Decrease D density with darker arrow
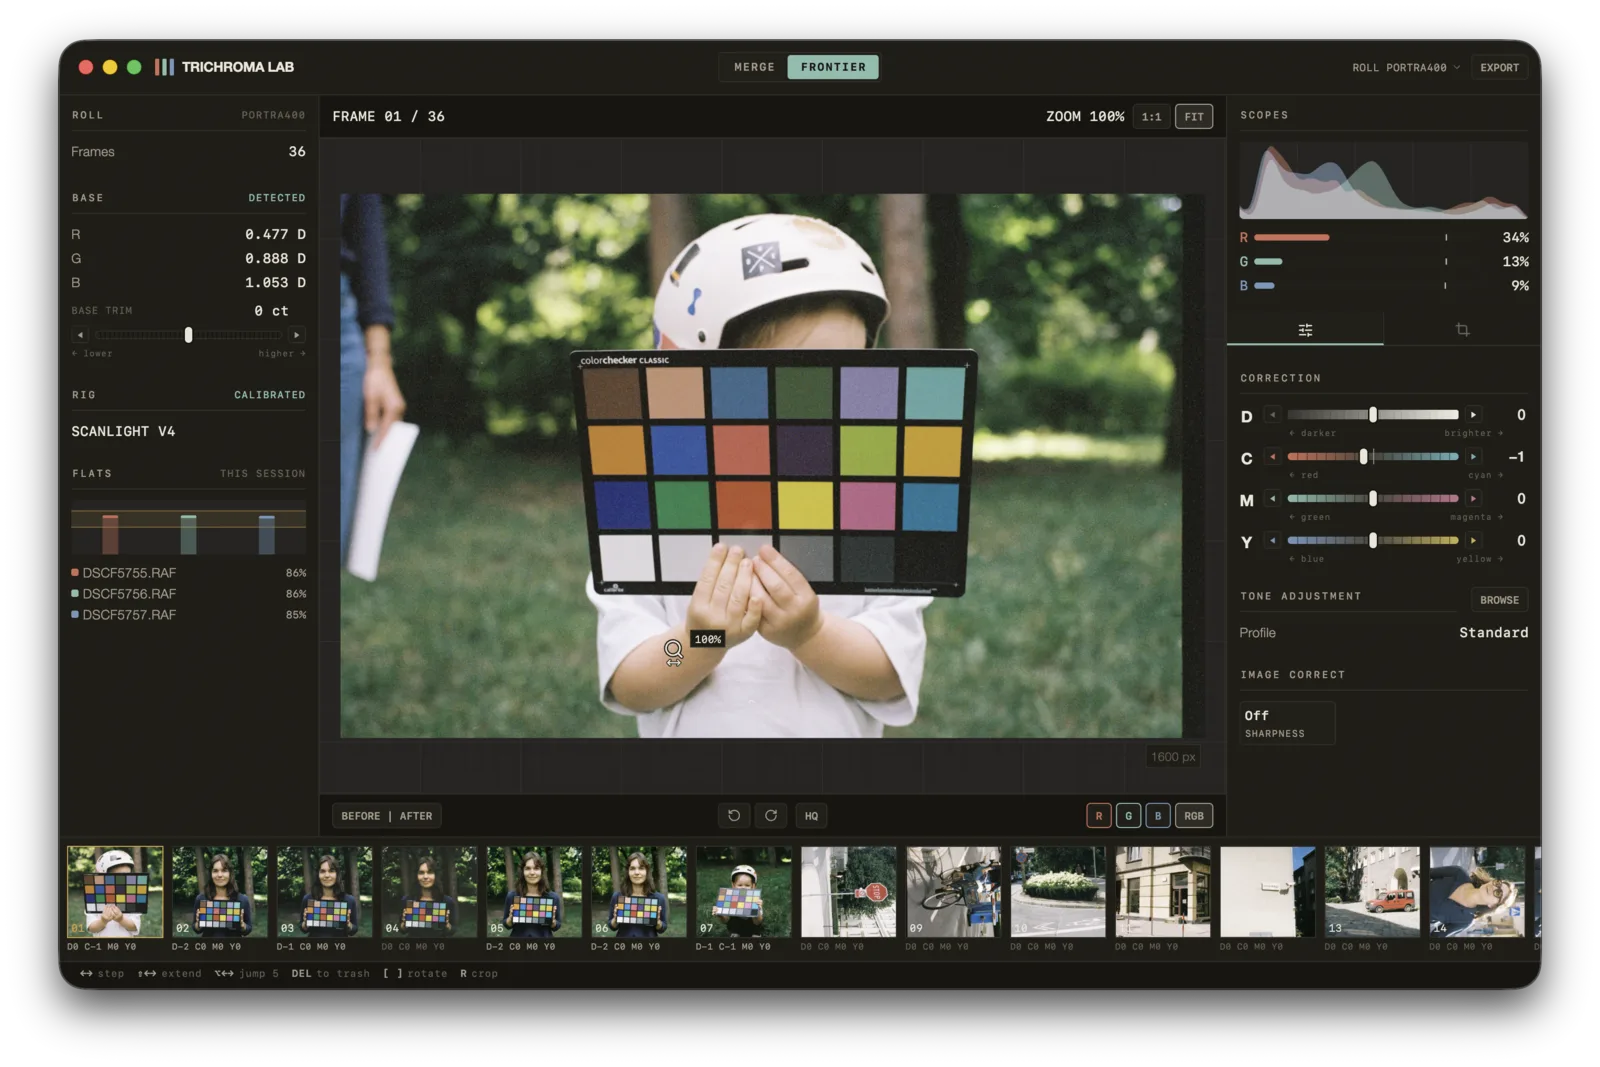 [x=1273, y=415]
